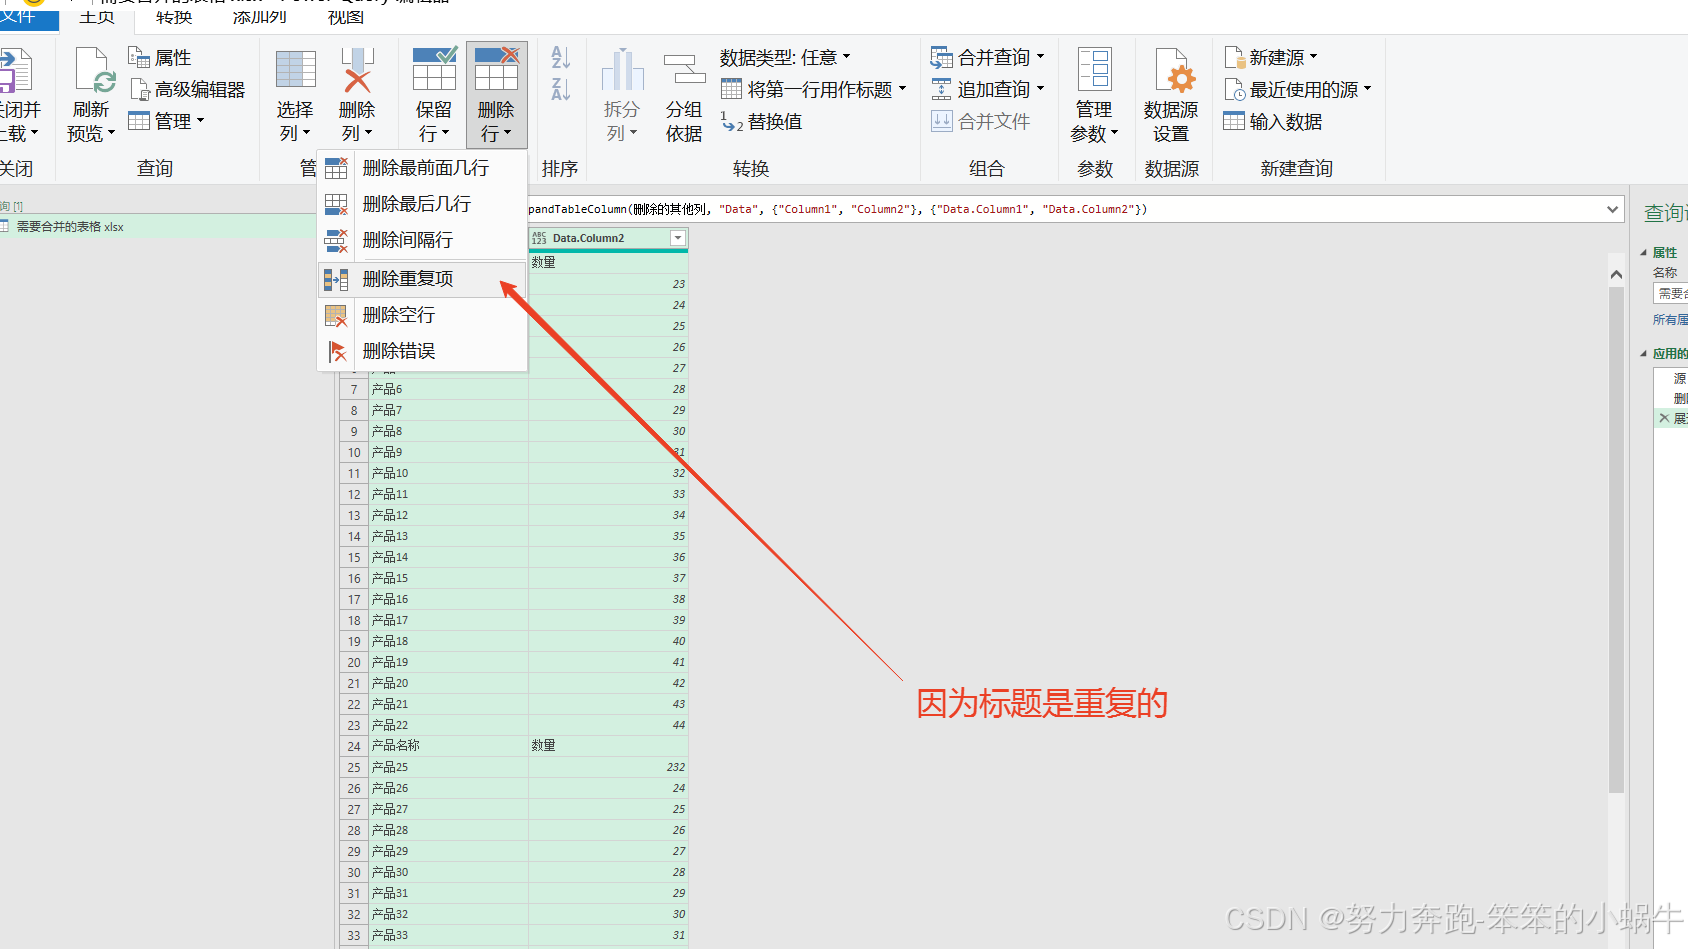Delete the last applied step with X

(1664, 418)
